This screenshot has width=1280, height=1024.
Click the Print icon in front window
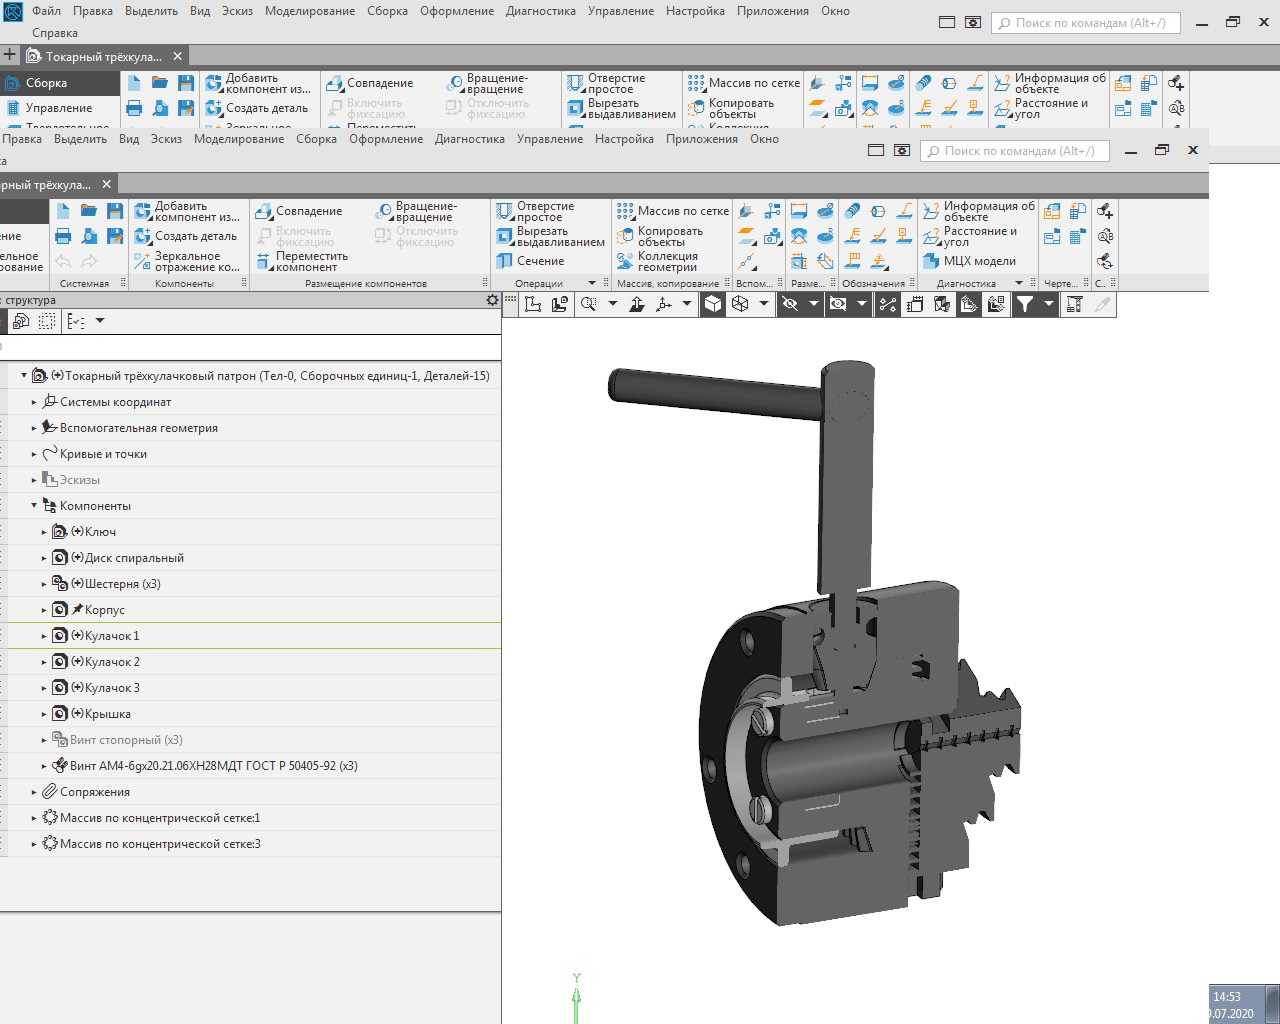(63, 236)
